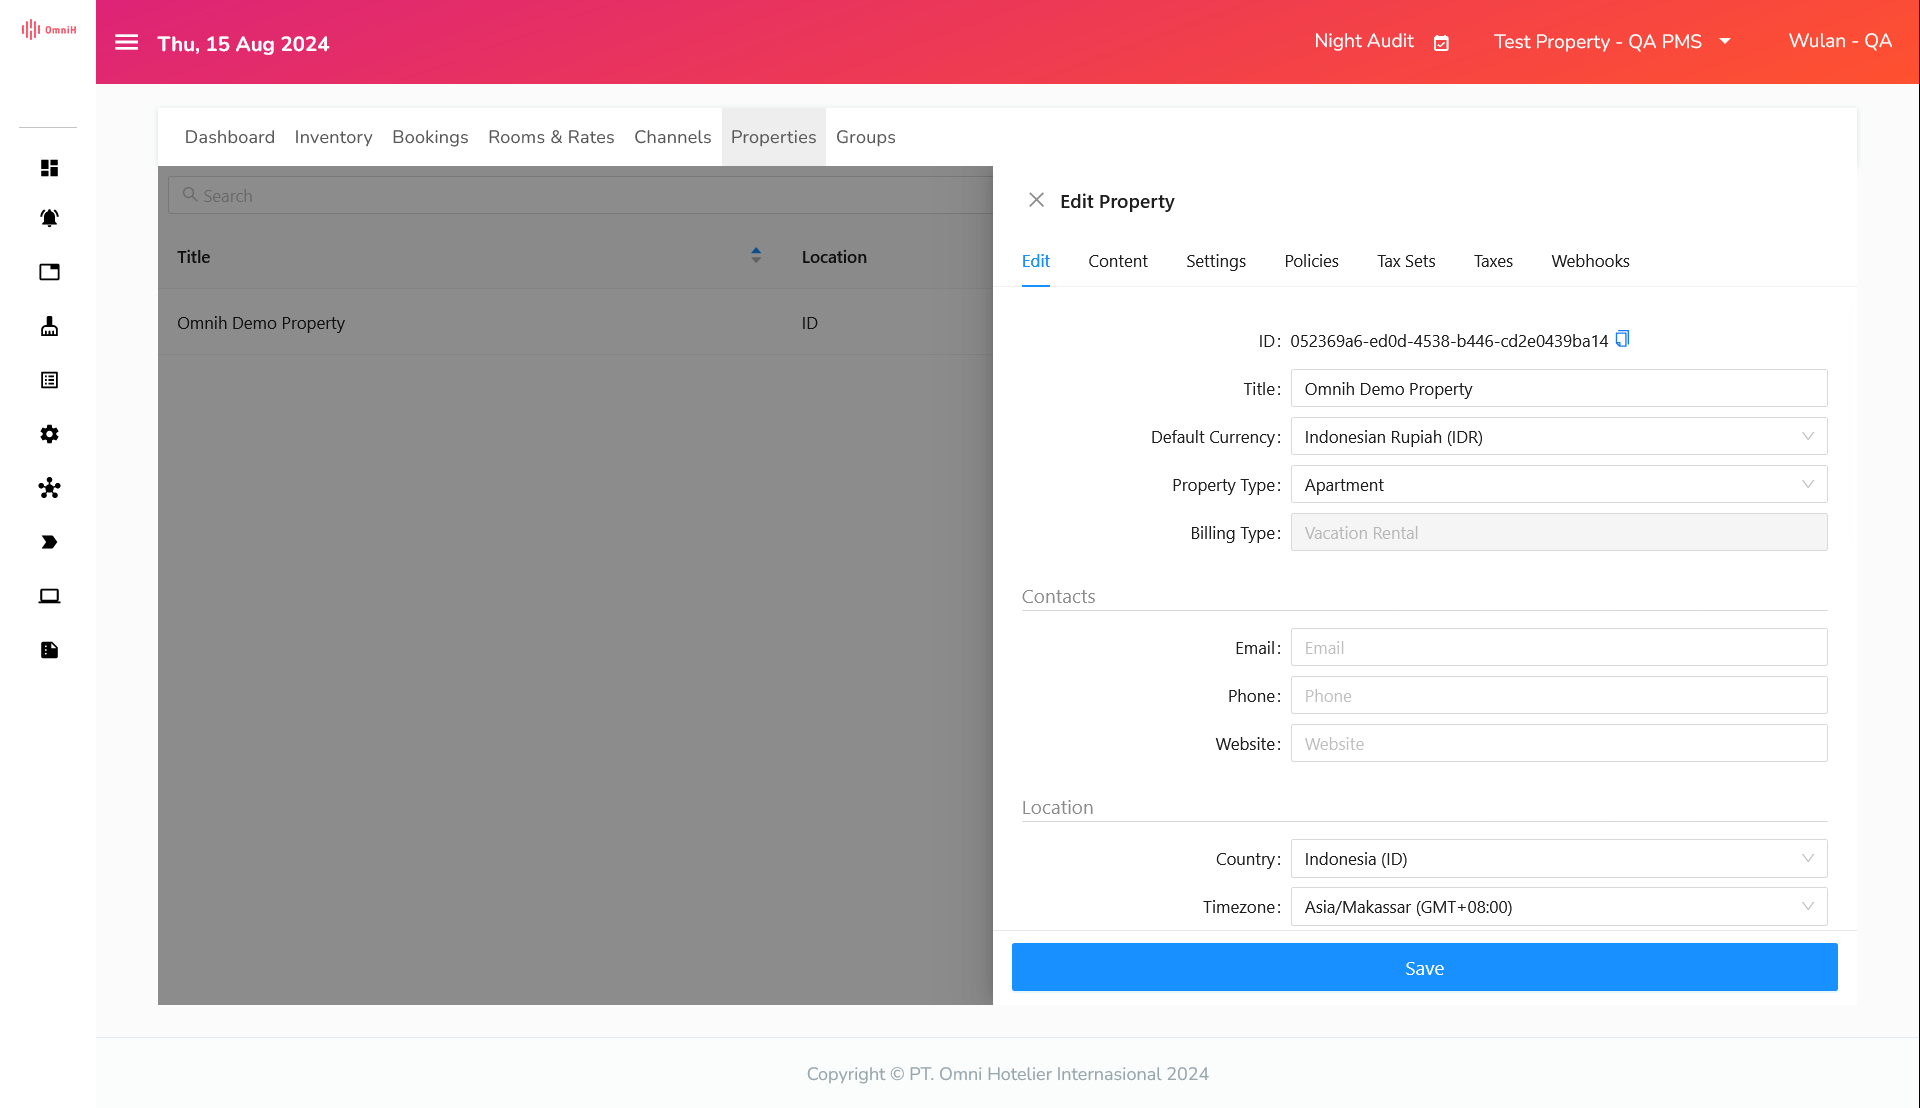This screenshot has width=1920, height=1108.
Task: Click into the Email input field
Action: 1558,648
